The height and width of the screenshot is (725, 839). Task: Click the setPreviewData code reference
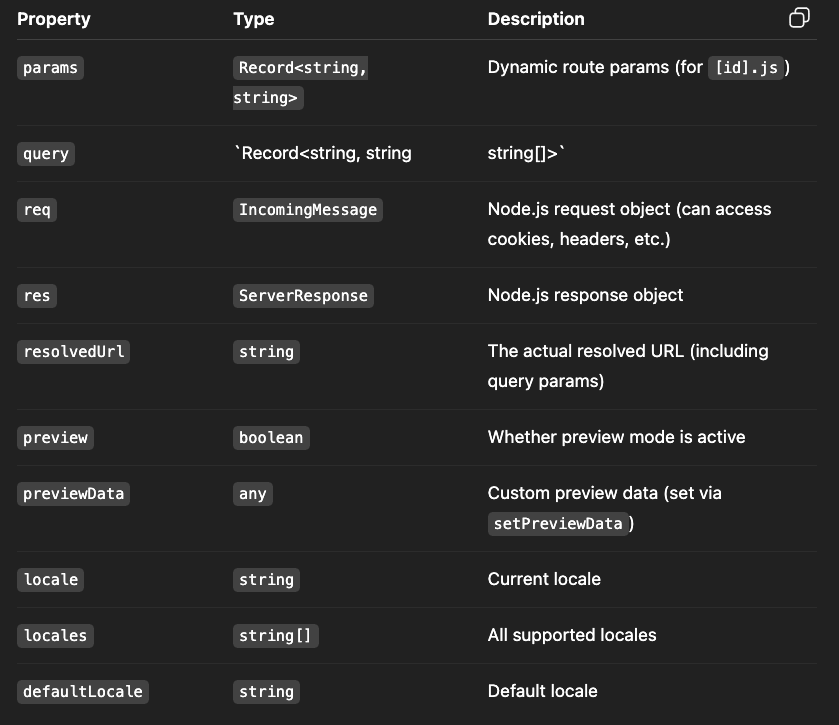click(x=558, y=523)
